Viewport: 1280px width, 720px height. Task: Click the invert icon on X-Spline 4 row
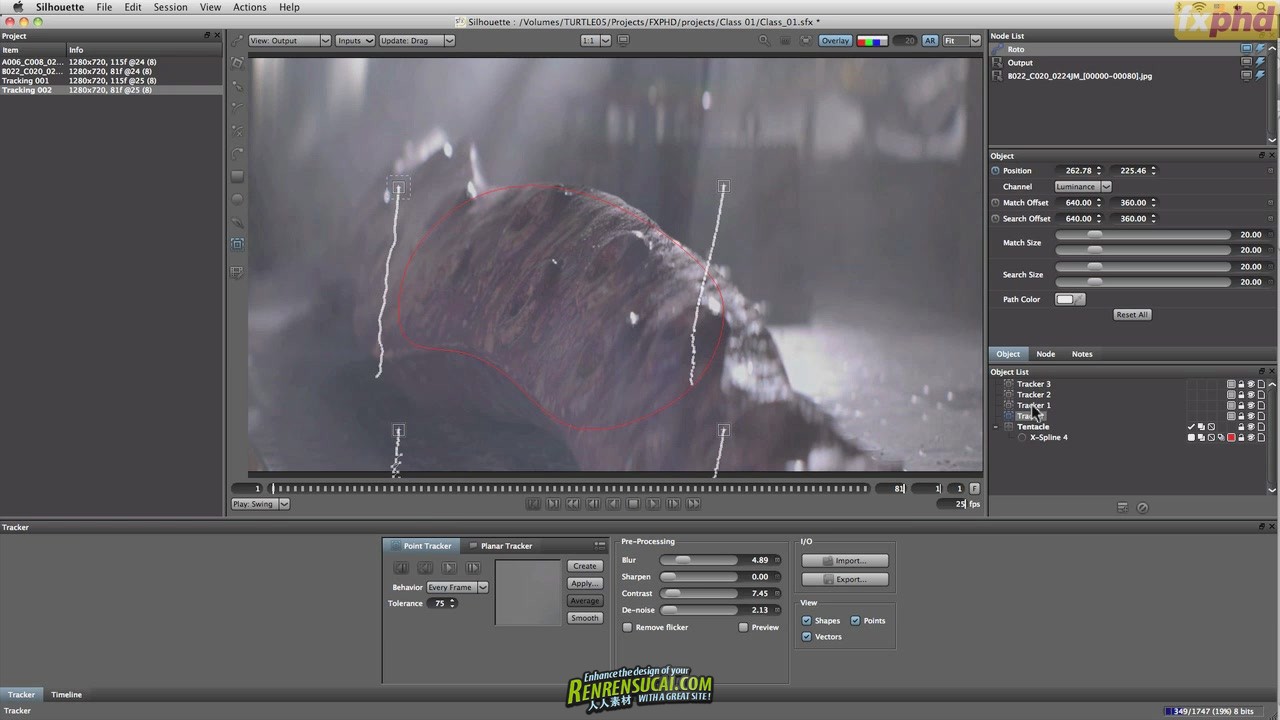[1211, 437]
